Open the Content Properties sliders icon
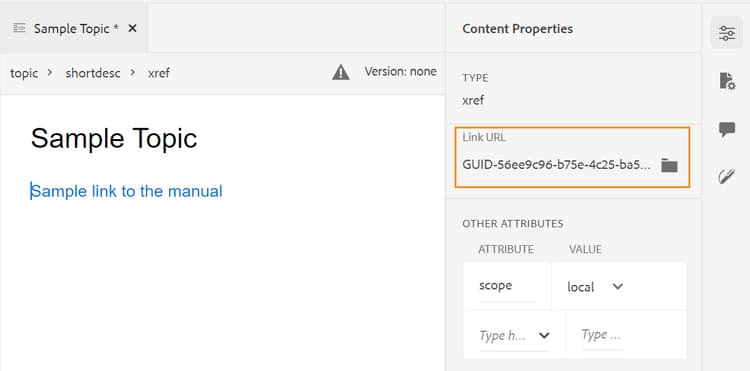The image size is (750, 371). pyautogui.click(x=727, y=33)
